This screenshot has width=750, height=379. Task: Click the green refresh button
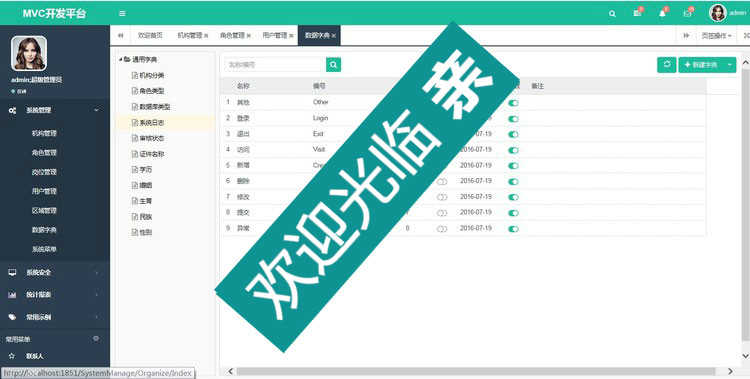click(667, 65)
